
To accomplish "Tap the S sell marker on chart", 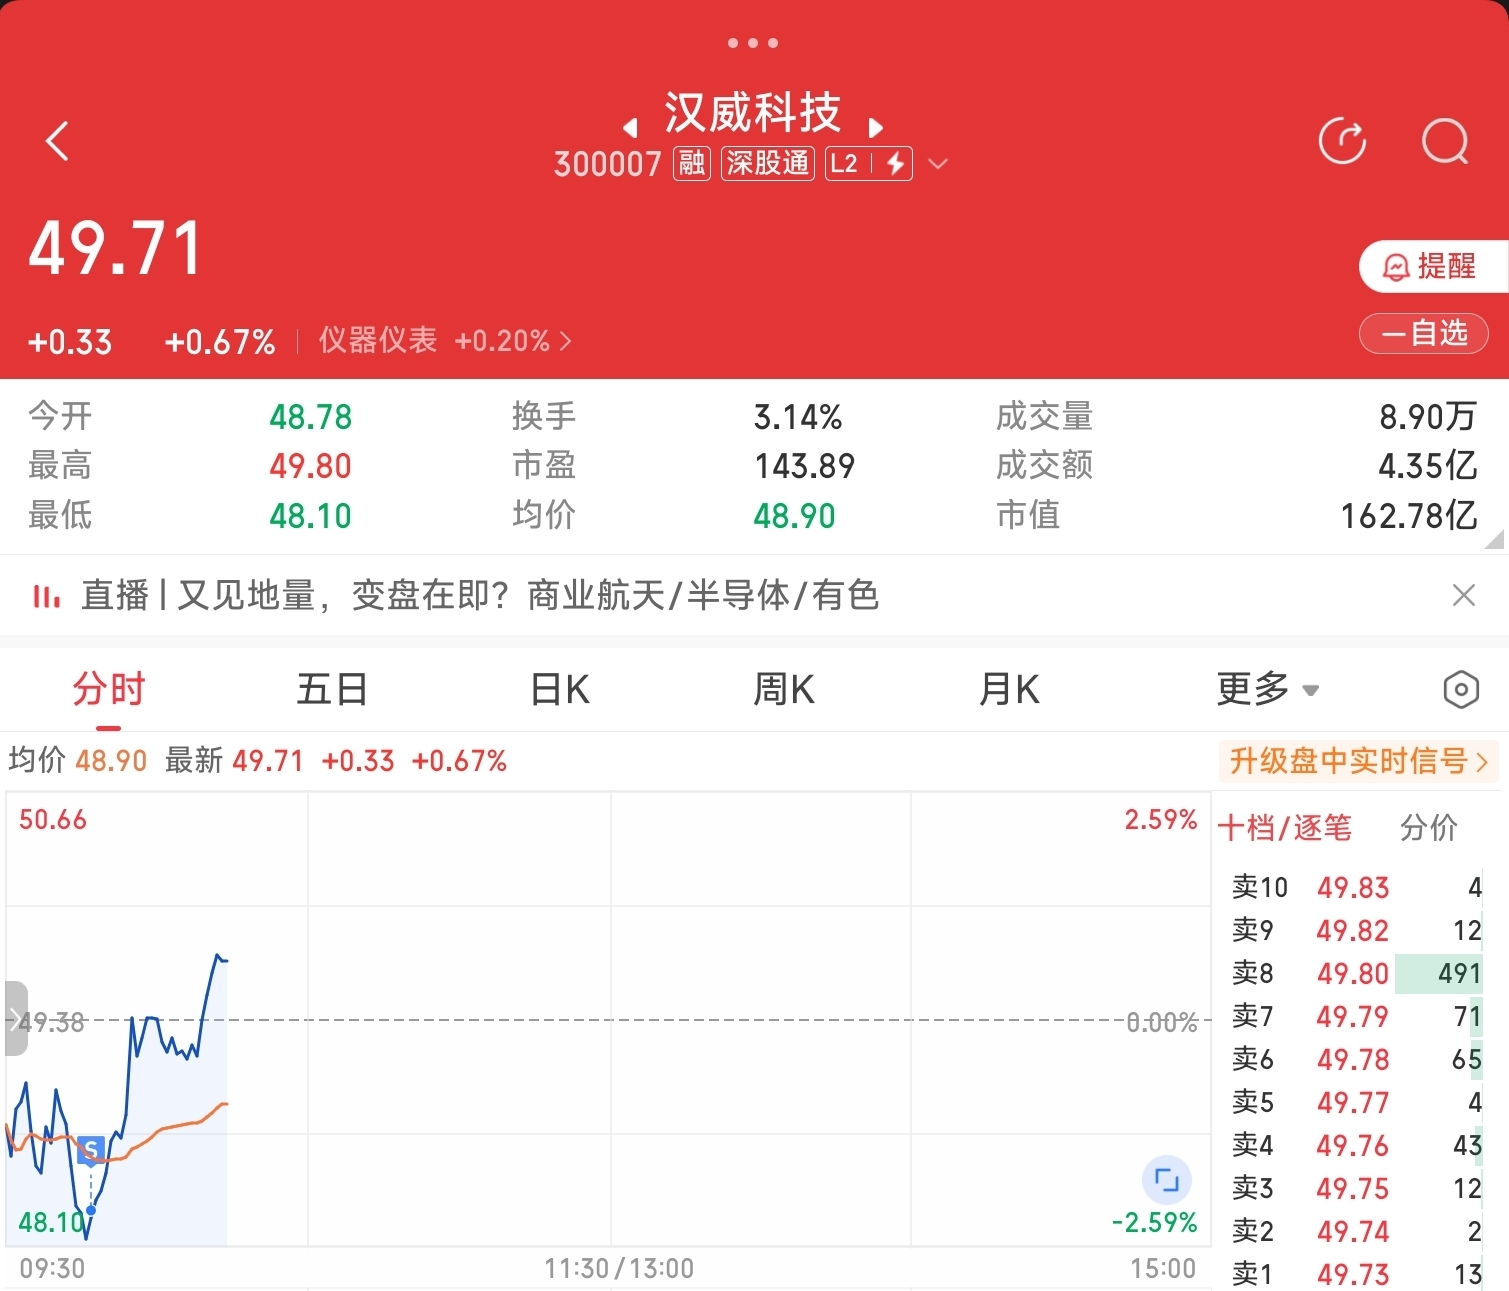I will click(x=91, y=1149).
